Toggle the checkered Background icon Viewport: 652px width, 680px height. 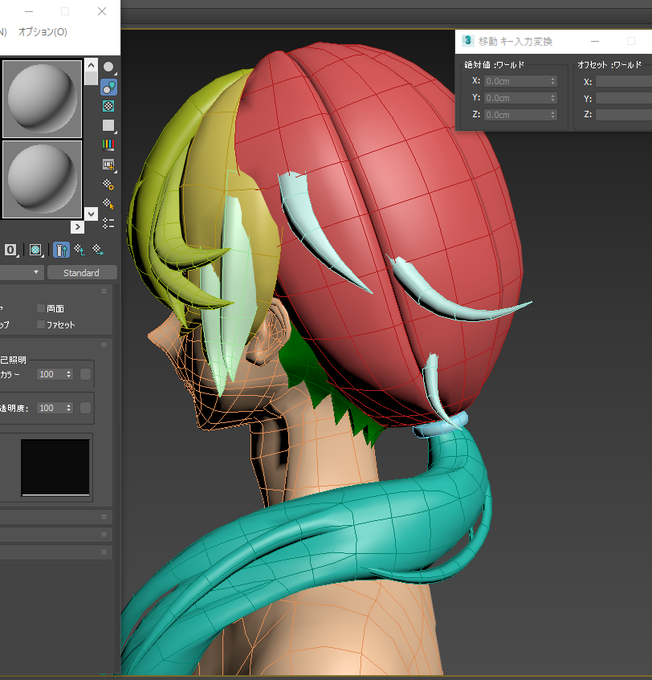(108, 106)
